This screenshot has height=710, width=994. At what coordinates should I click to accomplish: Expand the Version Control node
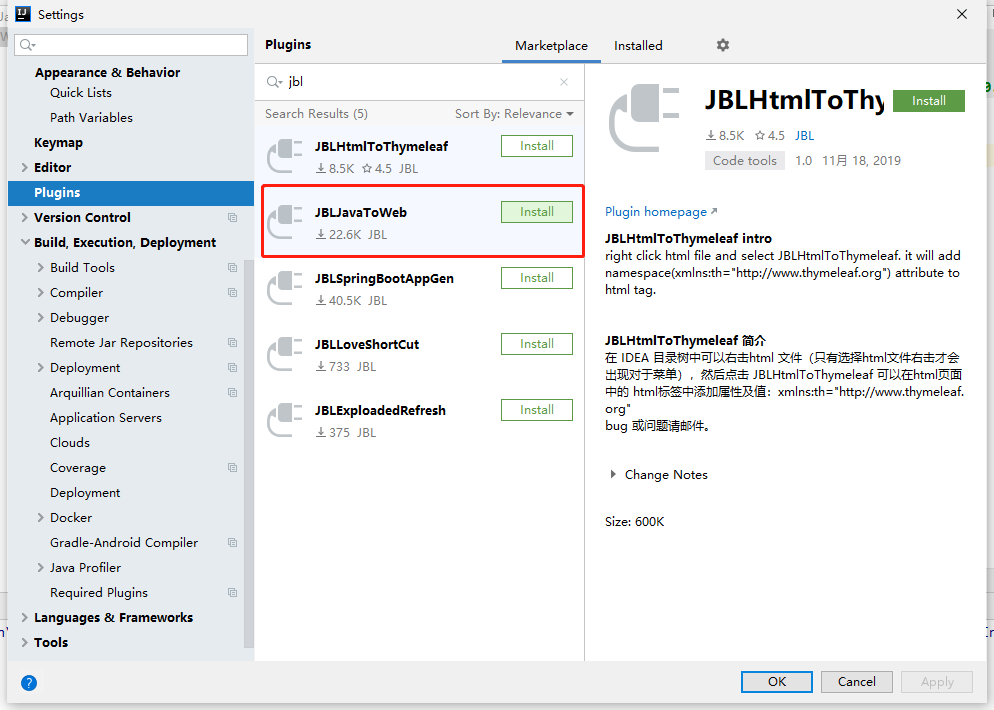25,217
